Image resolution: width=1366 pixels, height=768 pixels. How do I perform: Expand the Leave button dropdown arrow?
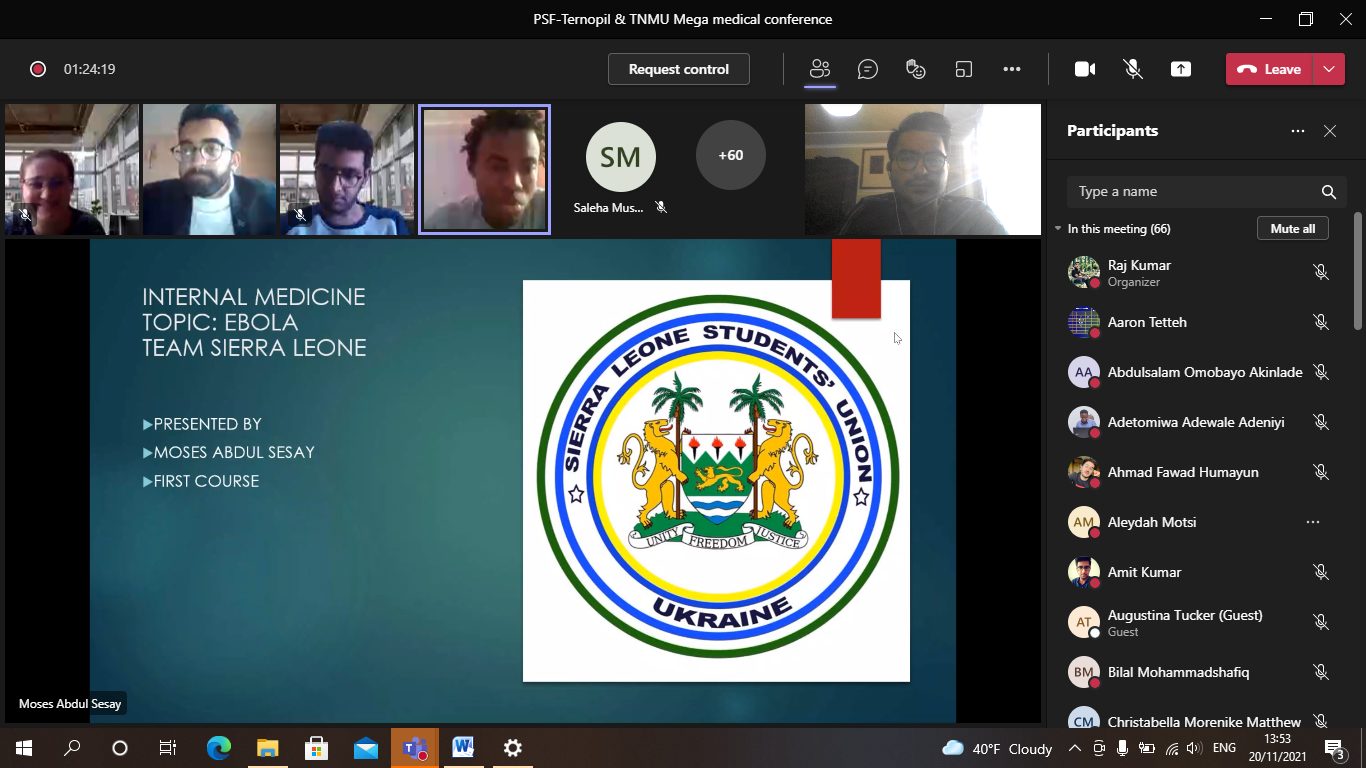point(1329,69)
